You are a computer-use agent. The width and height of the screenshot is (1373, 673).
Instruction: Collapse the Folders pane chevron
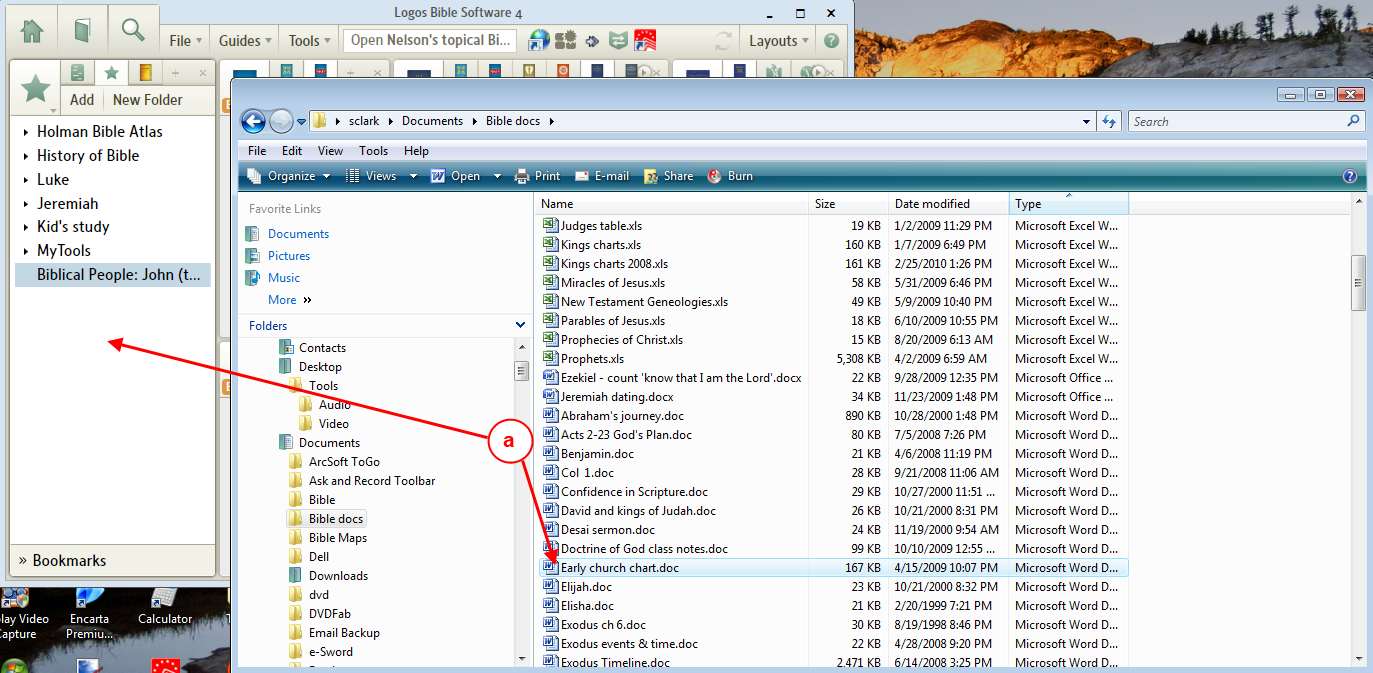click(520, 326)
